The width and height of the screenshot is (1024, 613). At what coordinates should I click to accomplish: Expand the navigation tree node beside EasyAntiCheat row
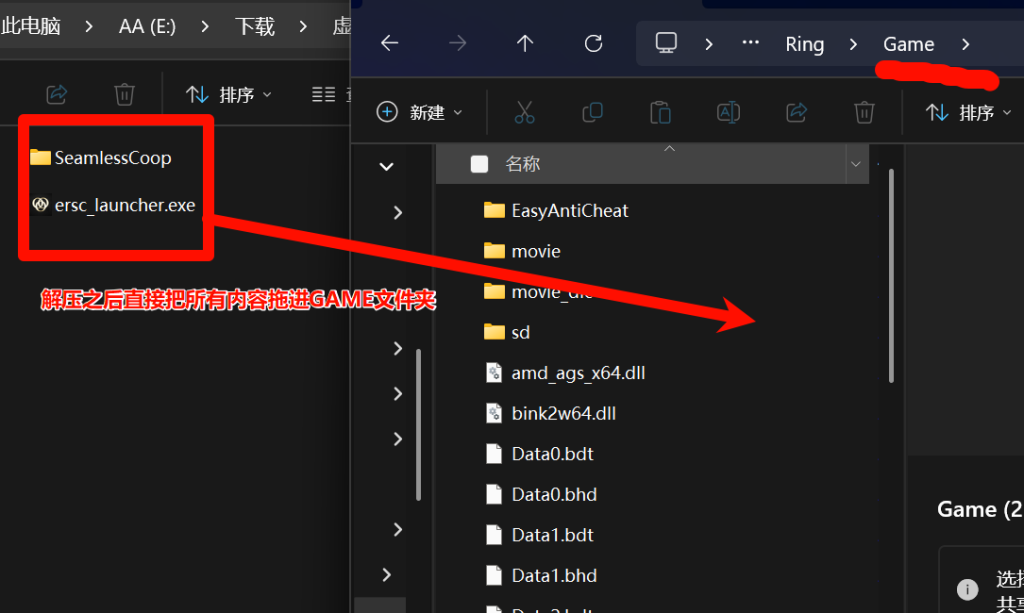[398, 212]
